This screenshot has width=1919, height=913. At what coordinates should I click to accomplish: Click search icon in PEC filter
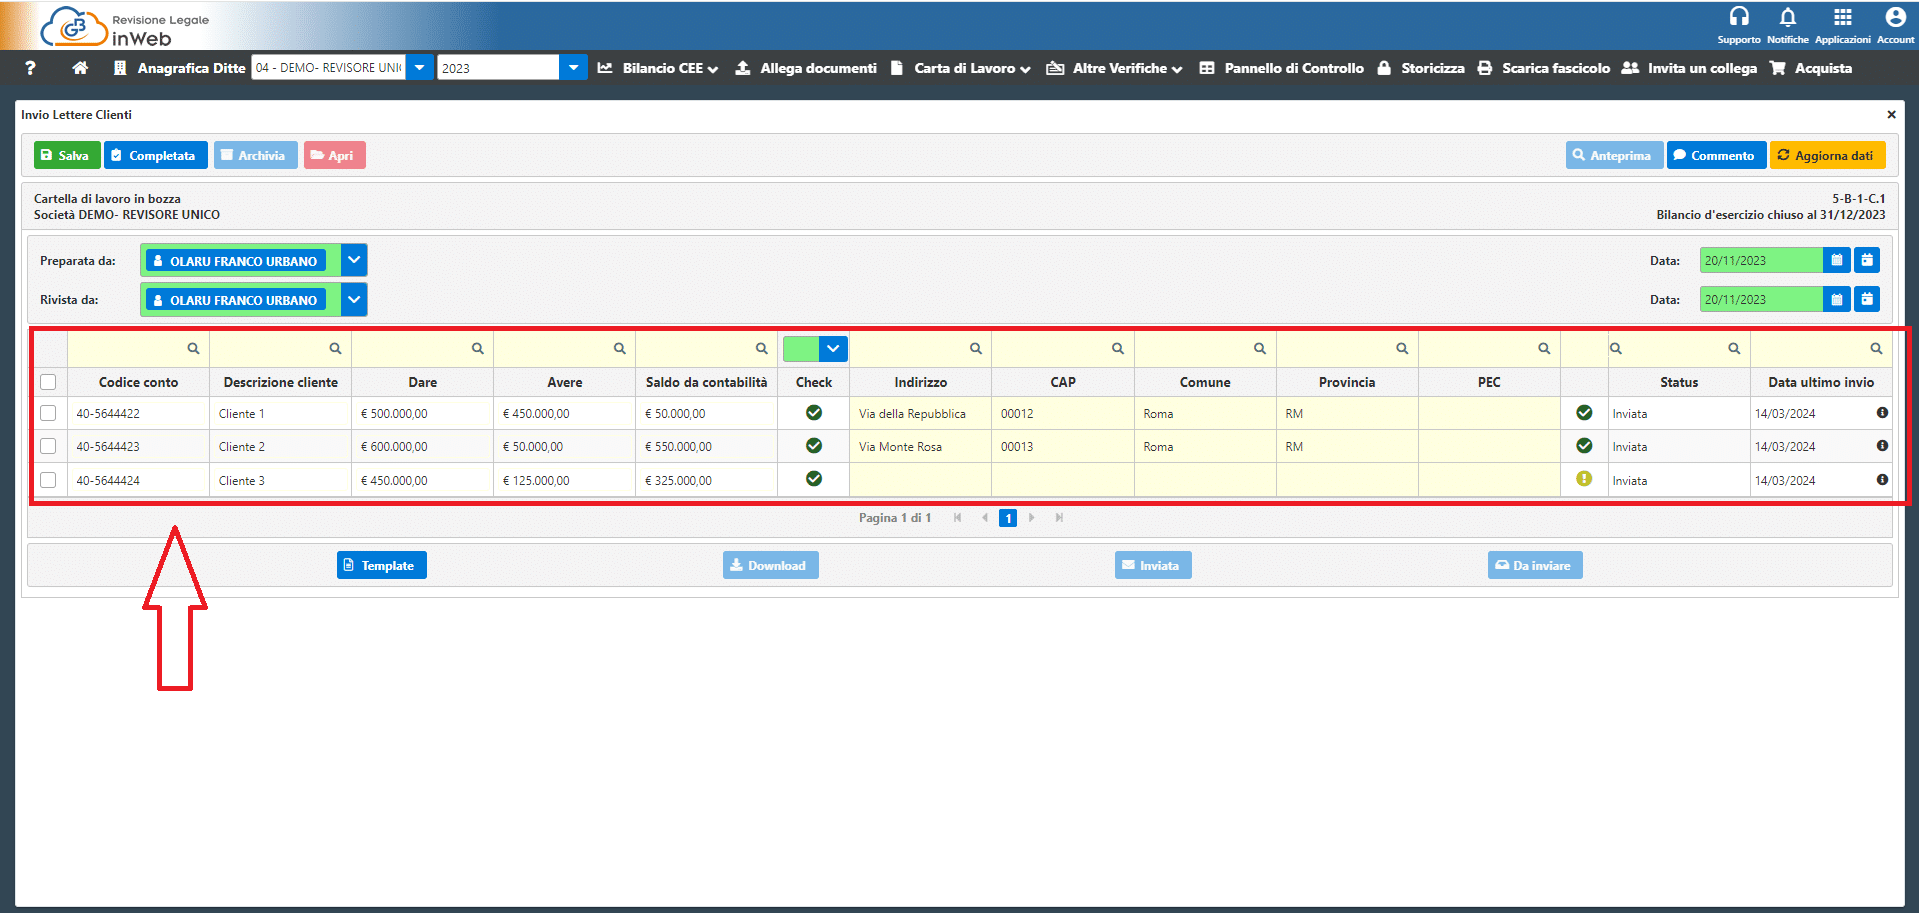click(1543, 349)
